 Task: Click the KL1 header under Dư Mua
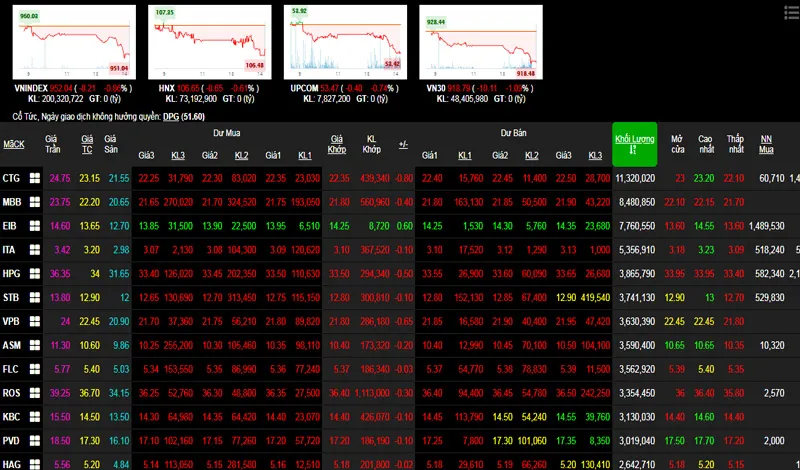click(305, 155)
